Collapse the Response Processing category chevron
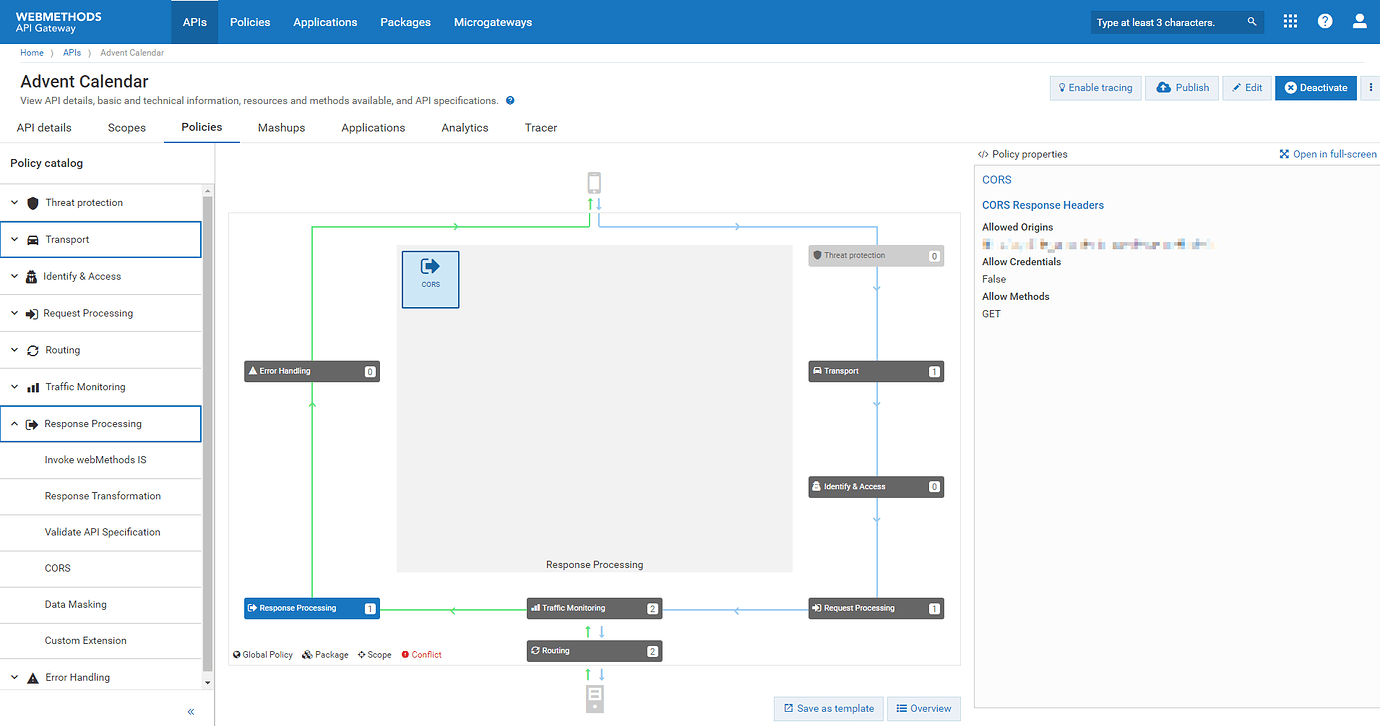The height and width of the screenshot is (726, 1380). 14,424
